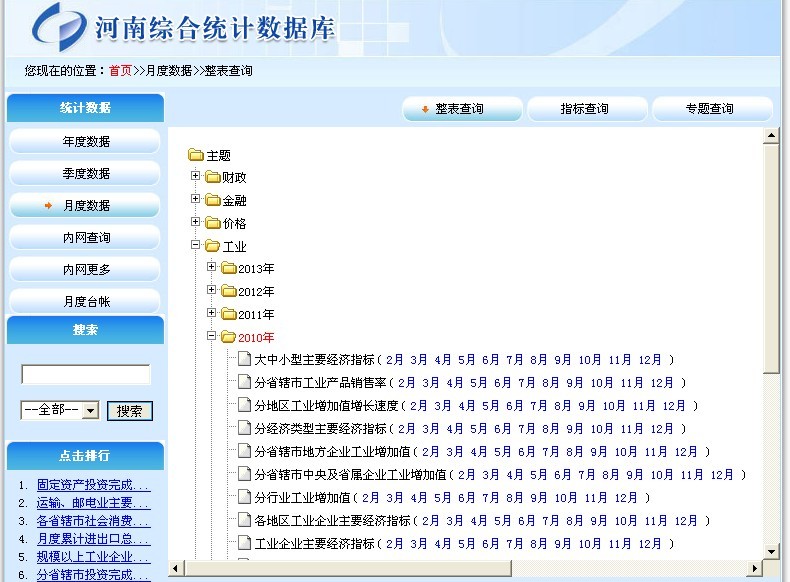
Task: Open 固定资产投资完成 ranking link
Action: point(92,484)
